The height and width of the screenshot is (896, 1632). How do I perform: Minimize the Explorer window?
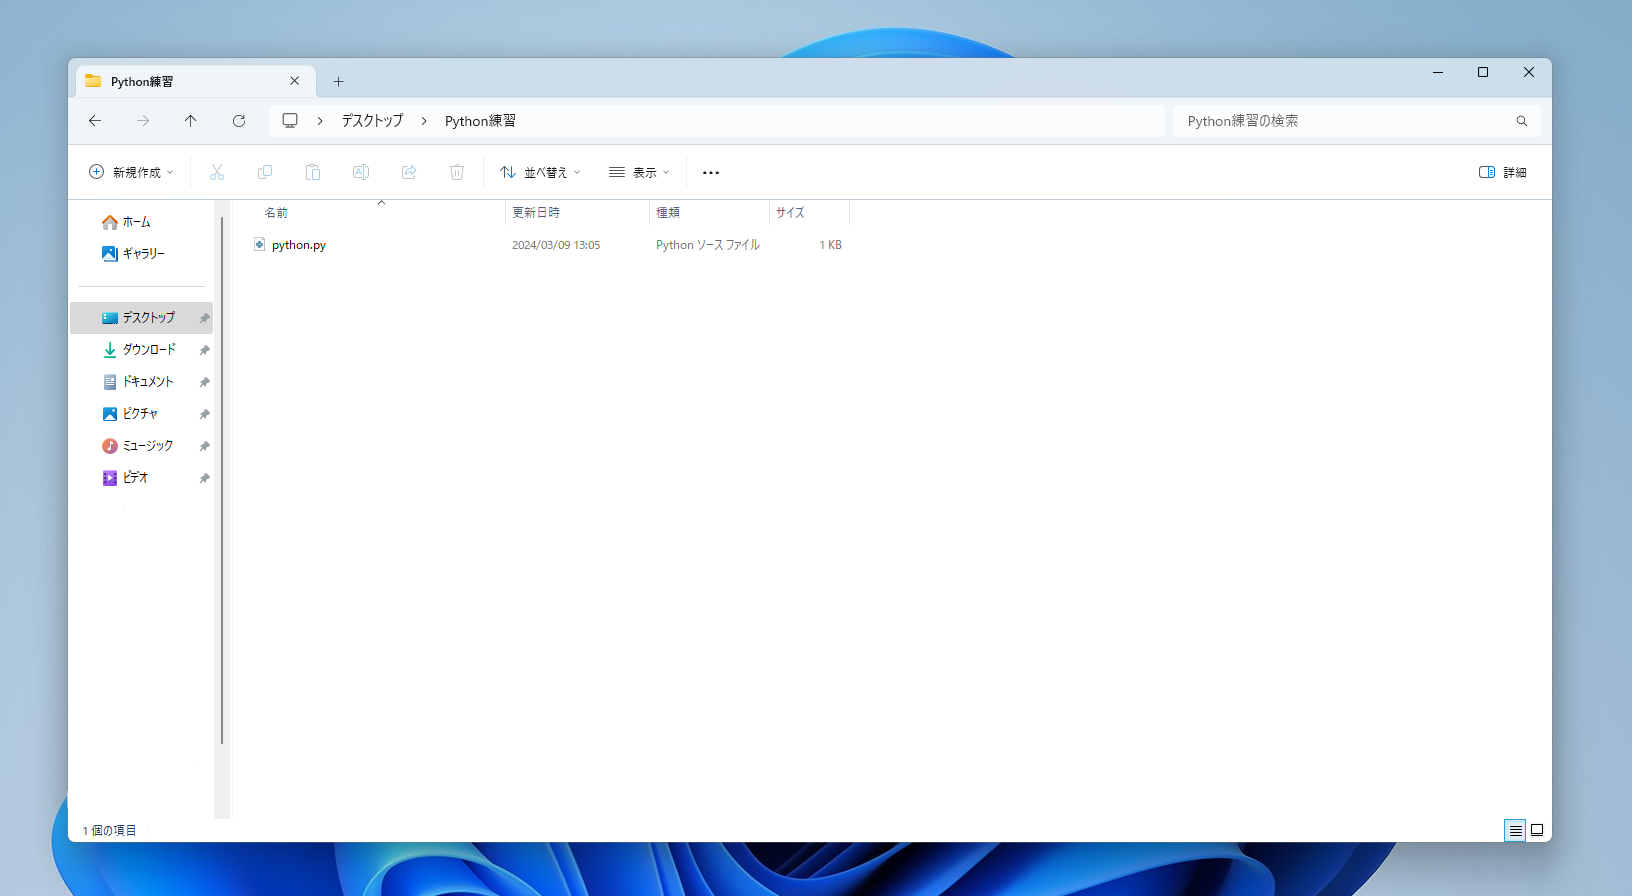tap(1437, 72)
